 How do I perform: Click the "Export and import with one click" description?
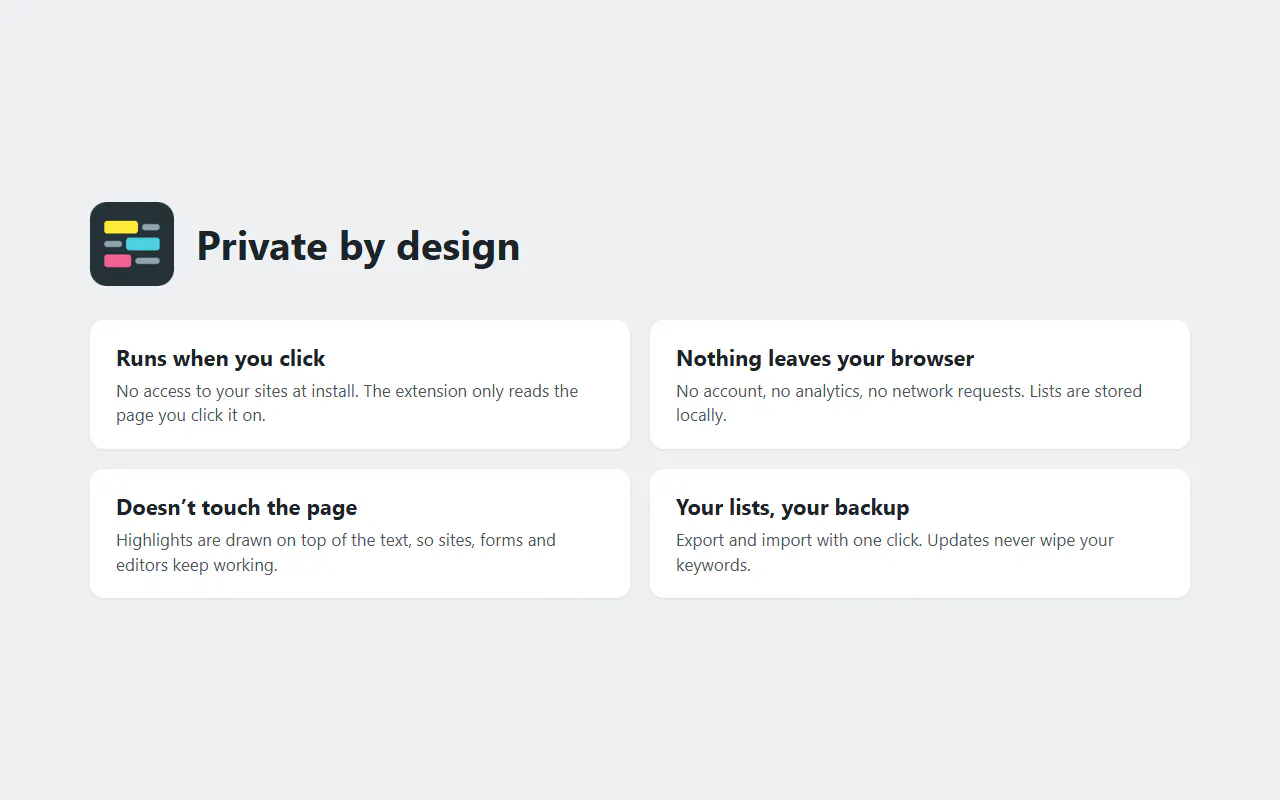[x=895, y=552]
